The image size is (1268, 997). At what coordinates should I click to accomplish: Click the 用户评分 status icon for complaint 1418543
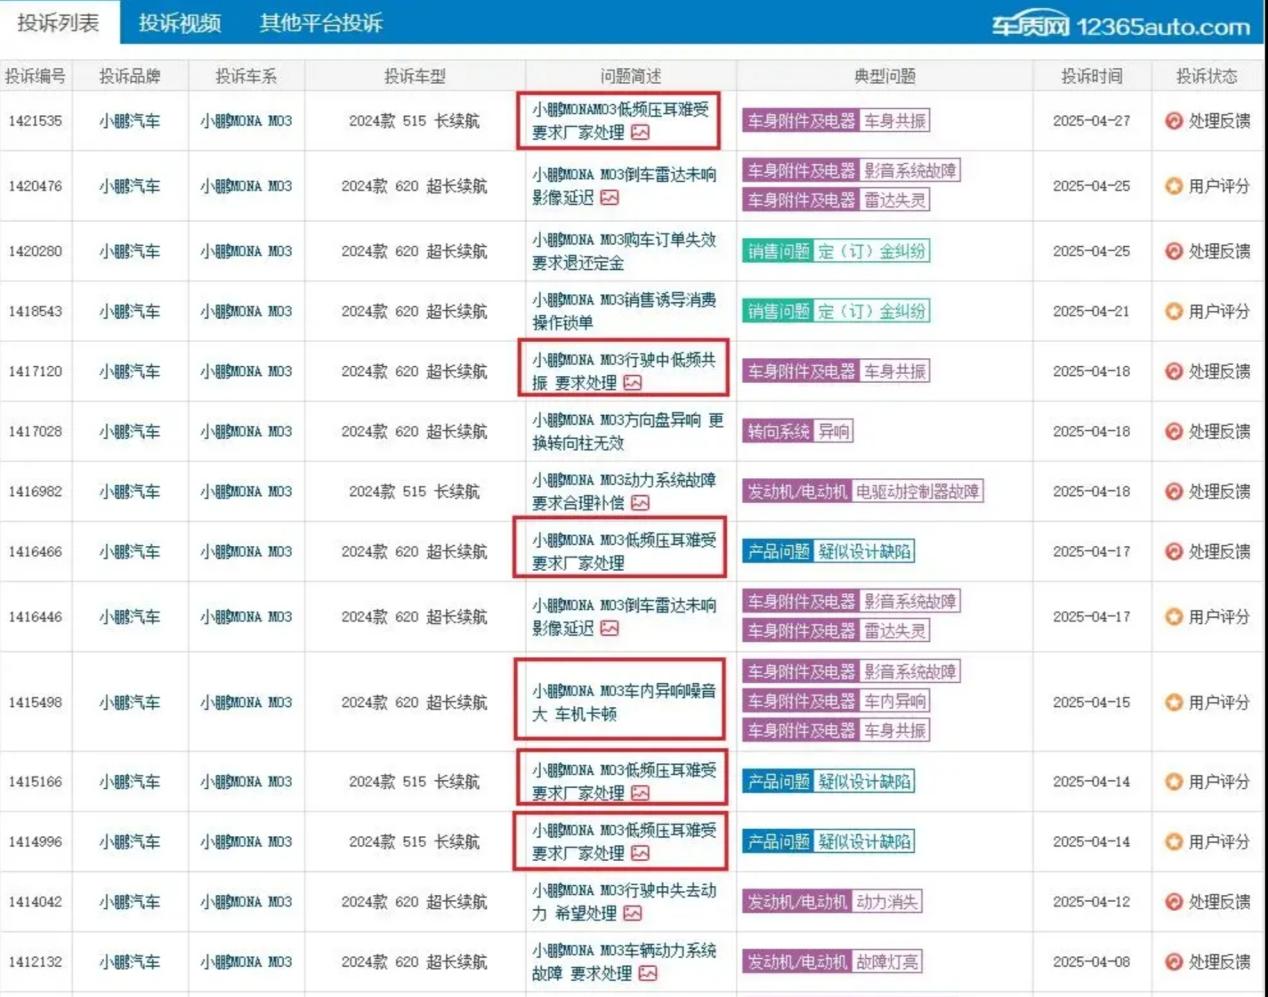[x=1174, y=311]
